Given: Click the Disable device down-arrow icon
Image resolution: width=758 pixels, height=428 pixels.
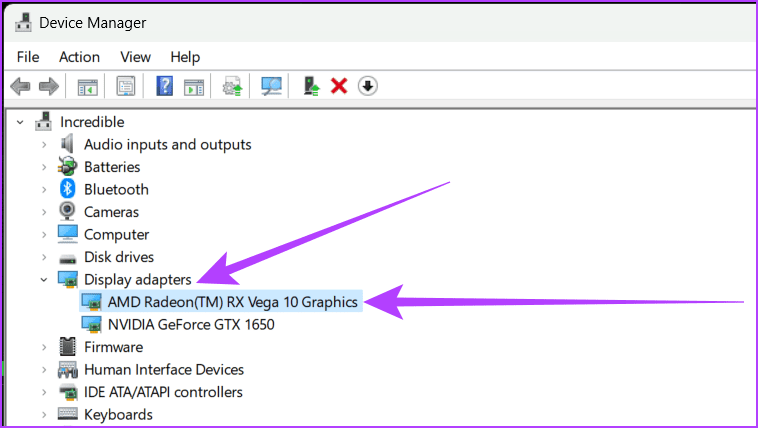Looking at the screenshot, I should coord(368,87).
